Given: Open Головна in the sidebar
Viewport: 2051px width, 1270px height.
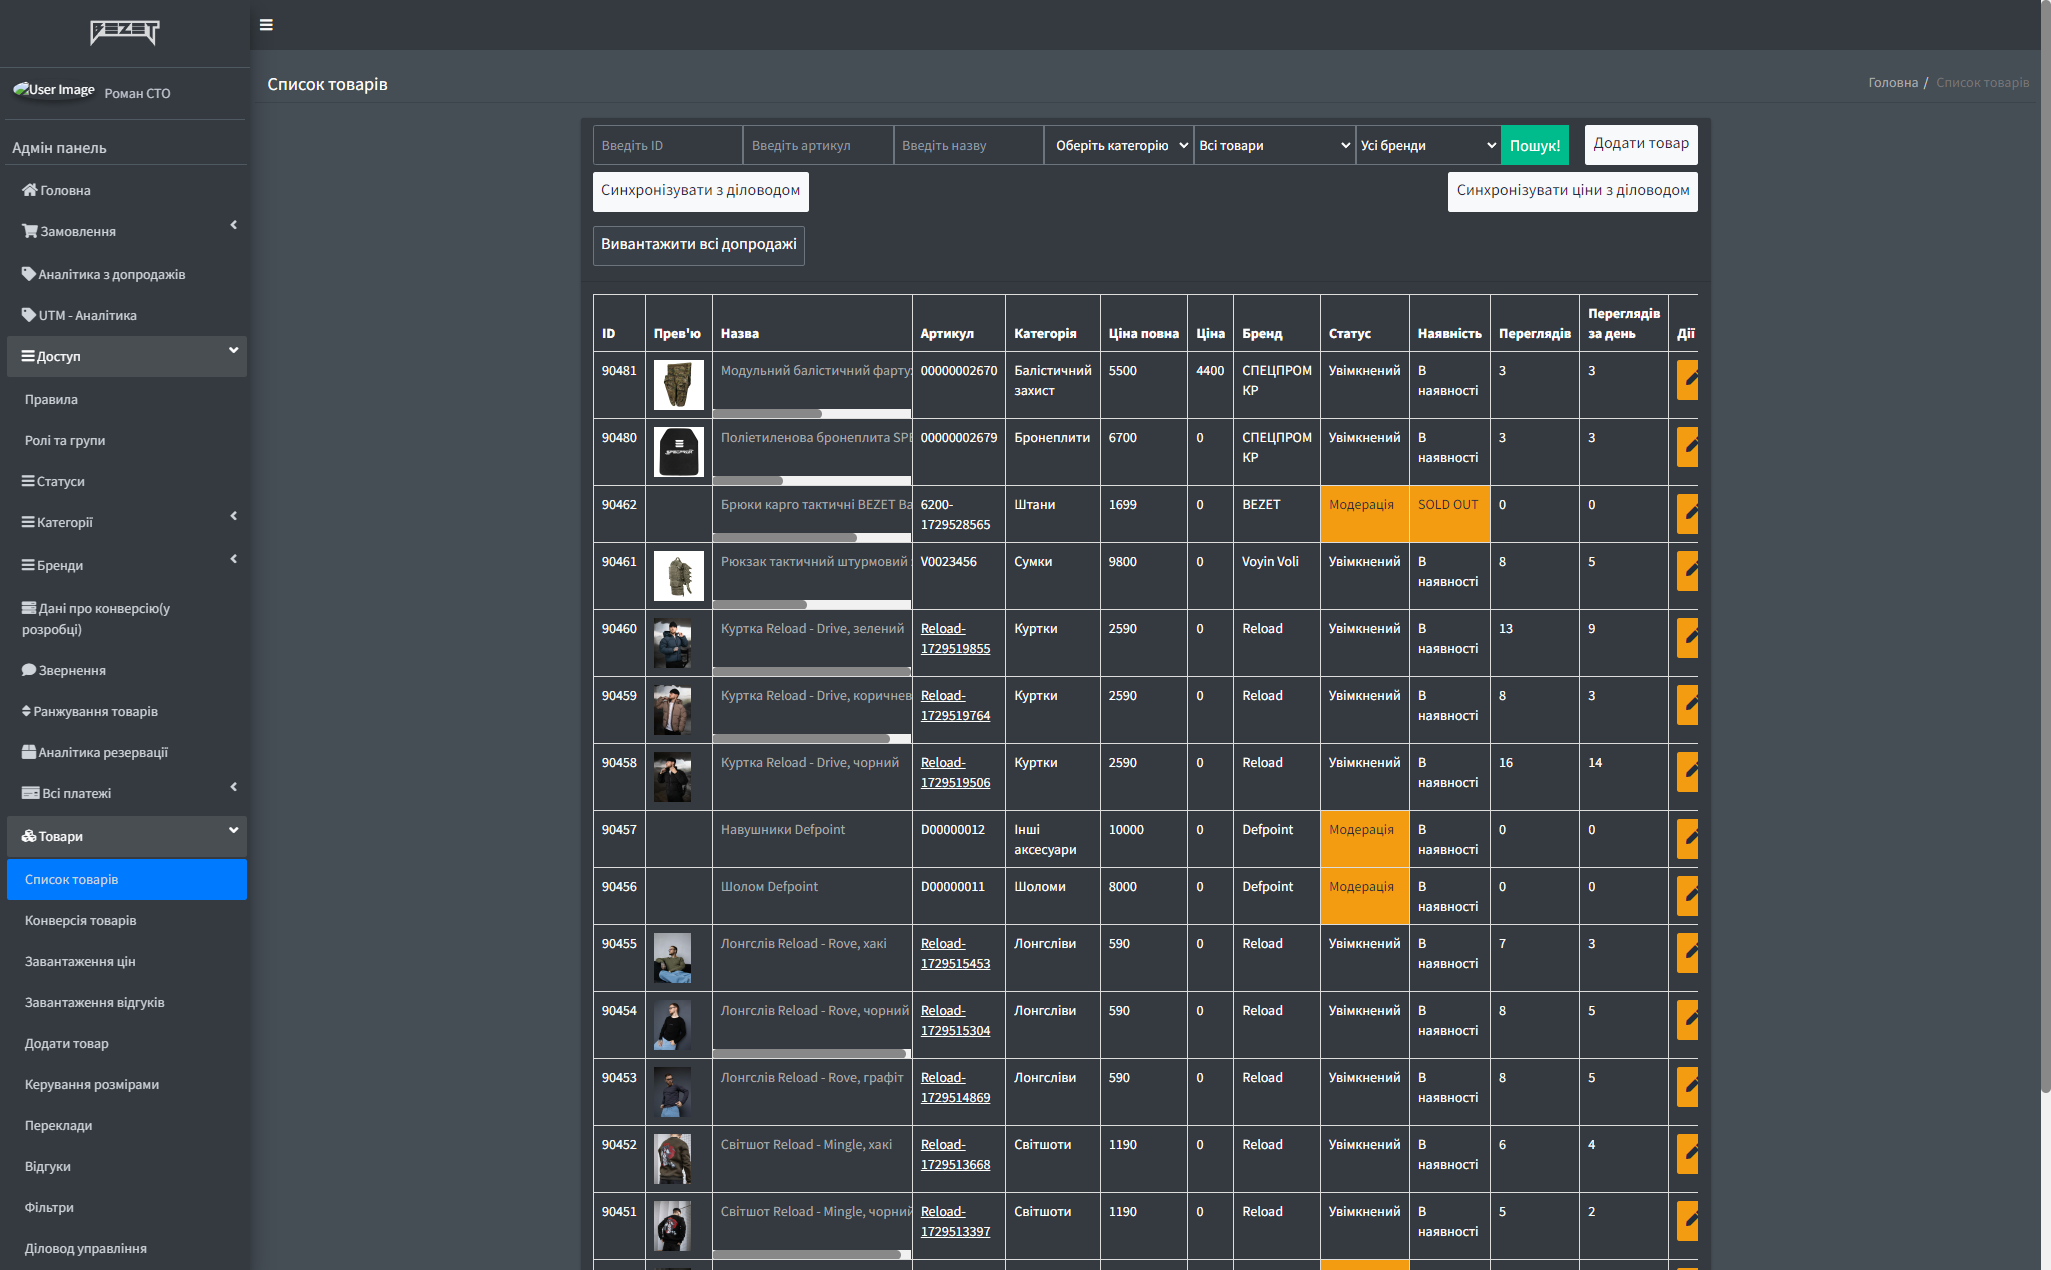Looking at the screenshot, I should 126,190.
